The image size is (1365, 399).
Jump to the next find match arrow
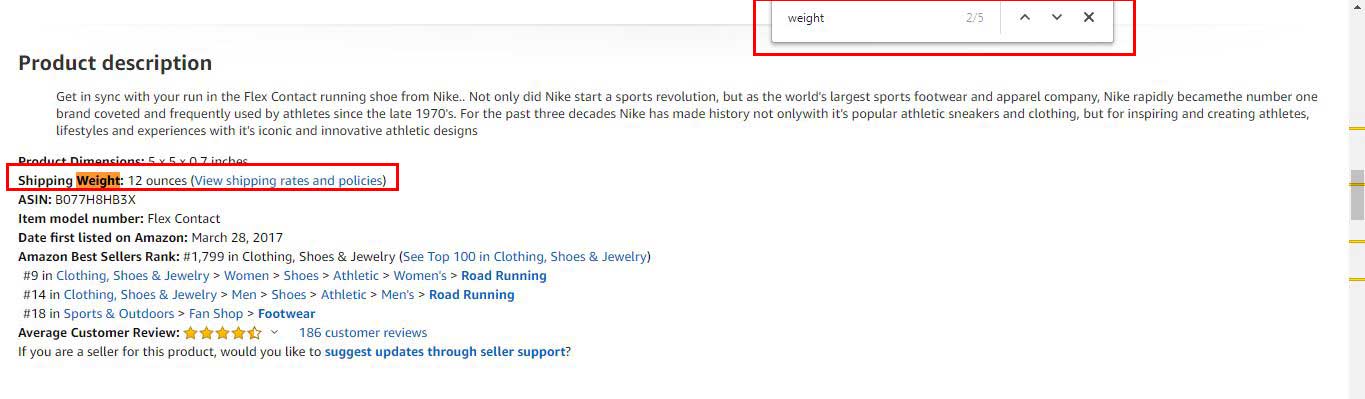pyautogui.click(x=1056, y=18)
